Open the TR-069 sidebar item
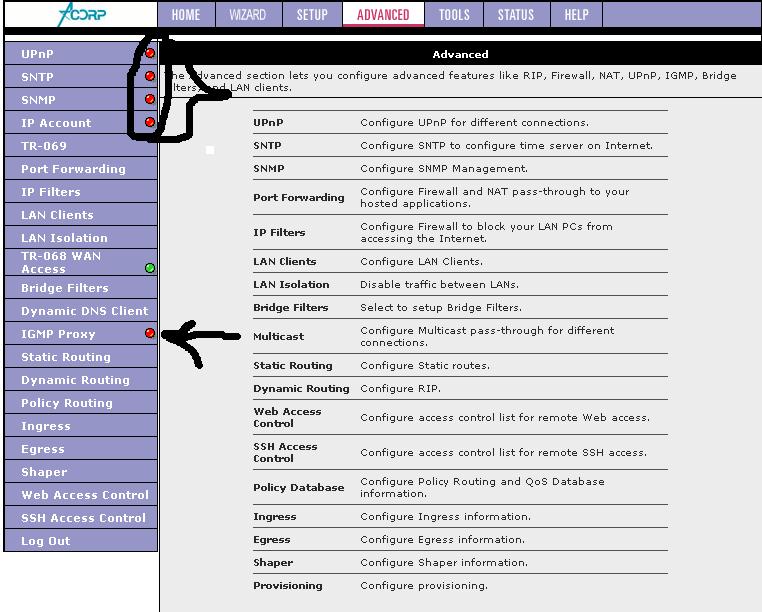Viewport: 762px width, 612px height. point(44,146)
